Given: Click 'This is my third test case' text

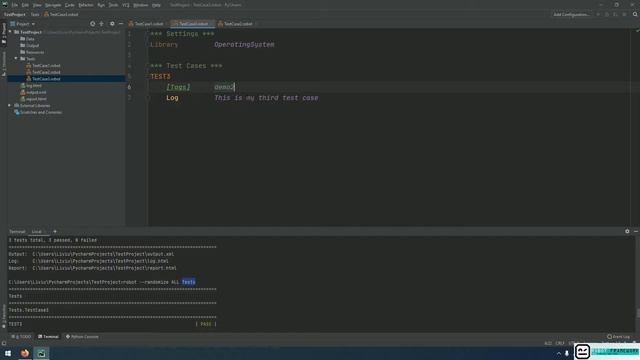Looking at the screenshot, I should pyautogui.click(x=266, y=98).
